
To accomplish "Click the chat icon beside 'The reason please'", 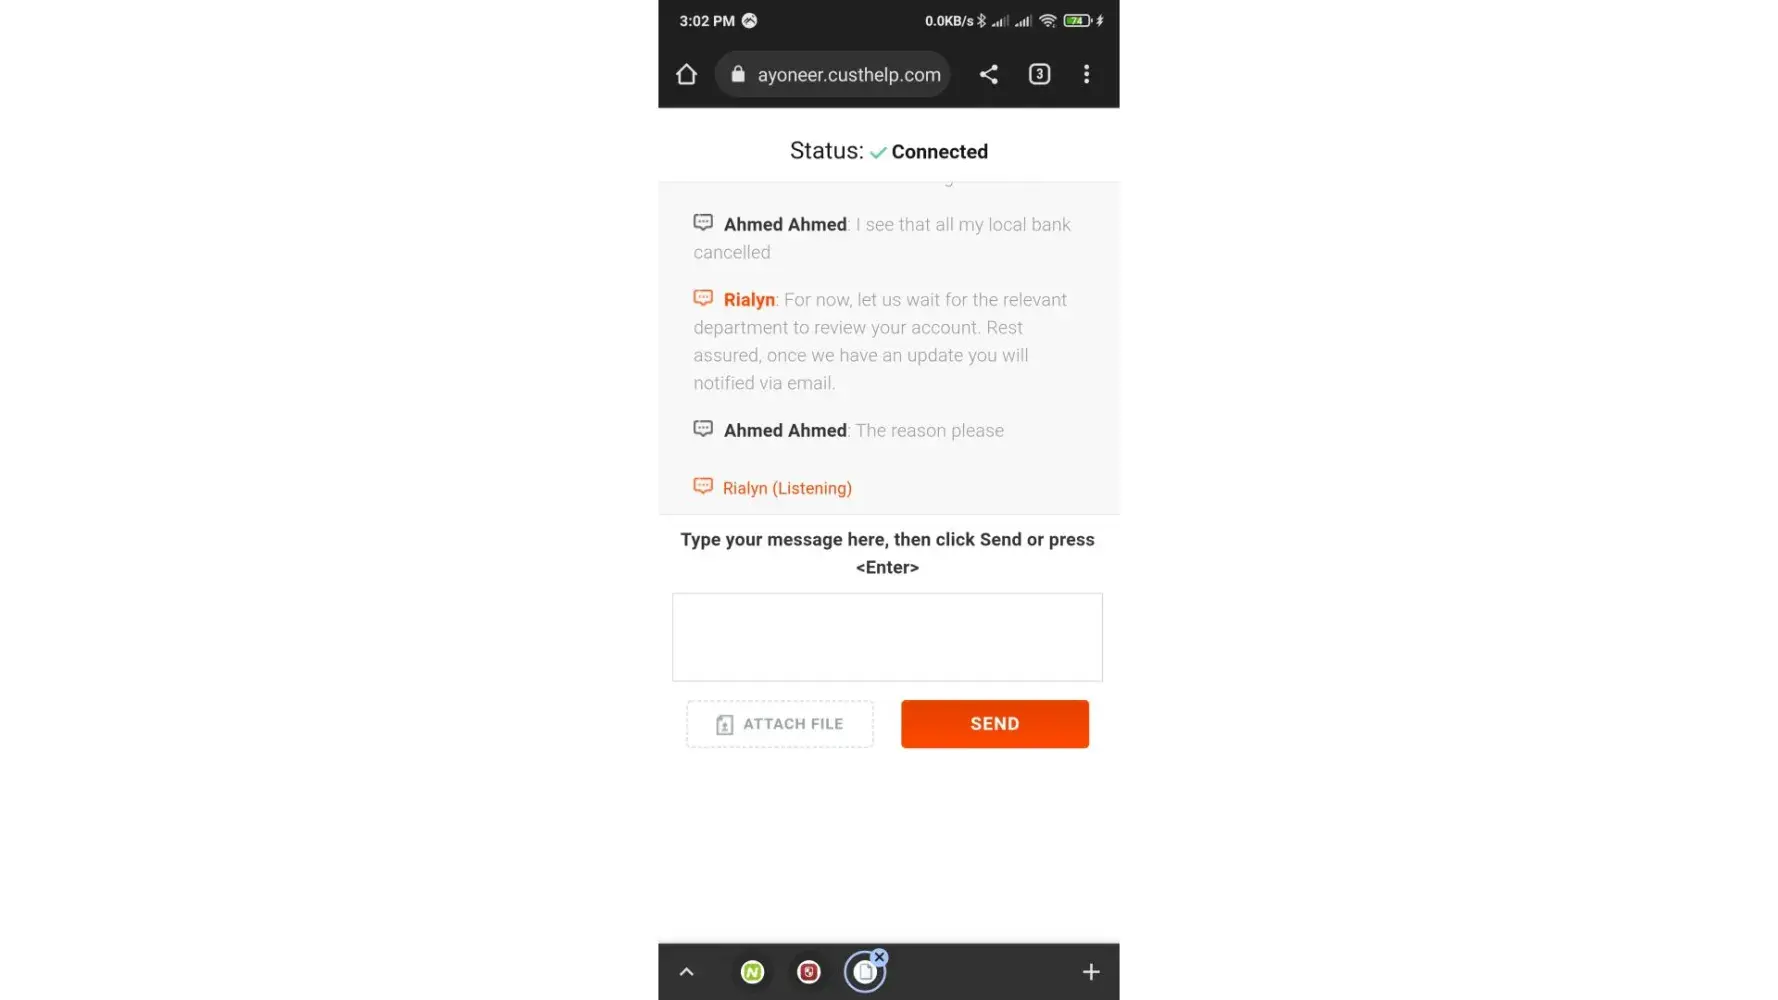I will click(x=703, y=428).
